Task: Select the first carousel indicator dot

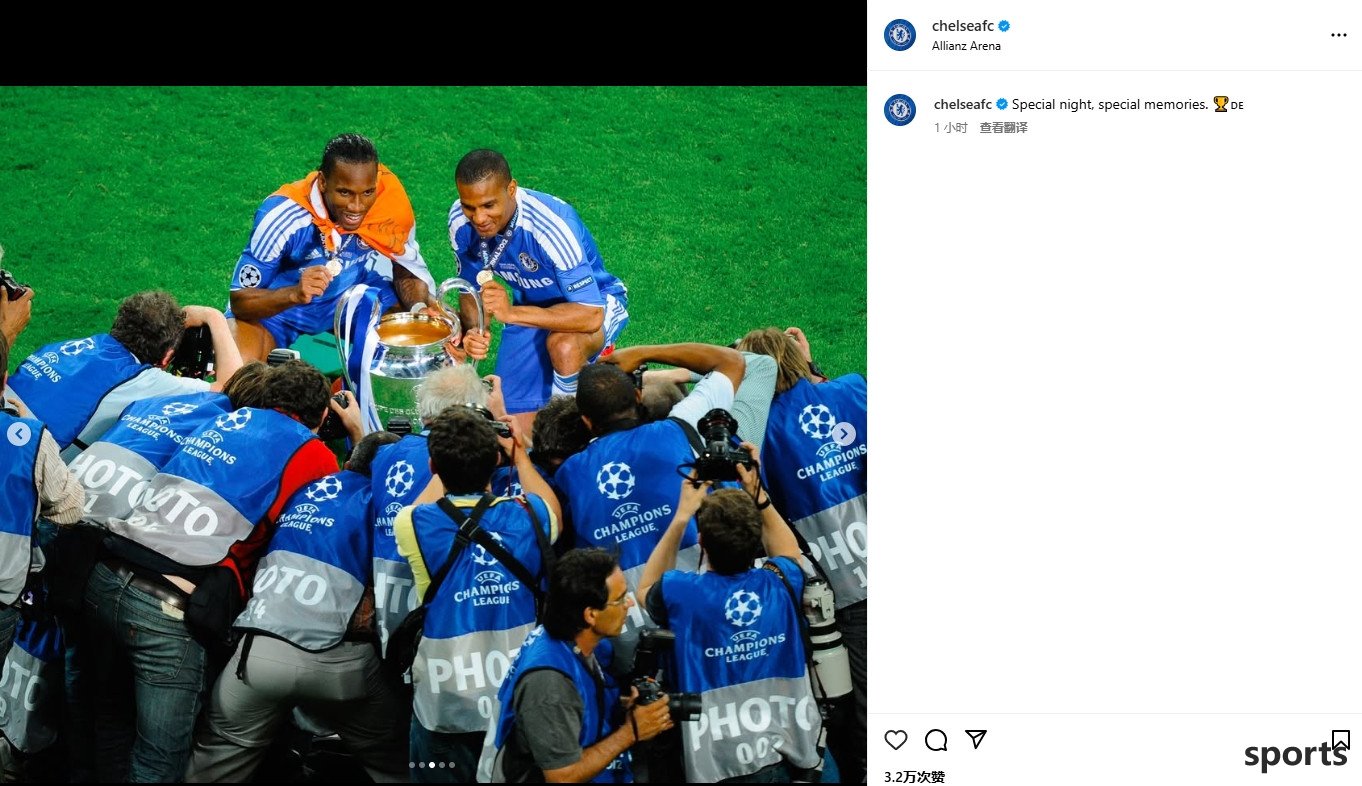Action: 412,765
